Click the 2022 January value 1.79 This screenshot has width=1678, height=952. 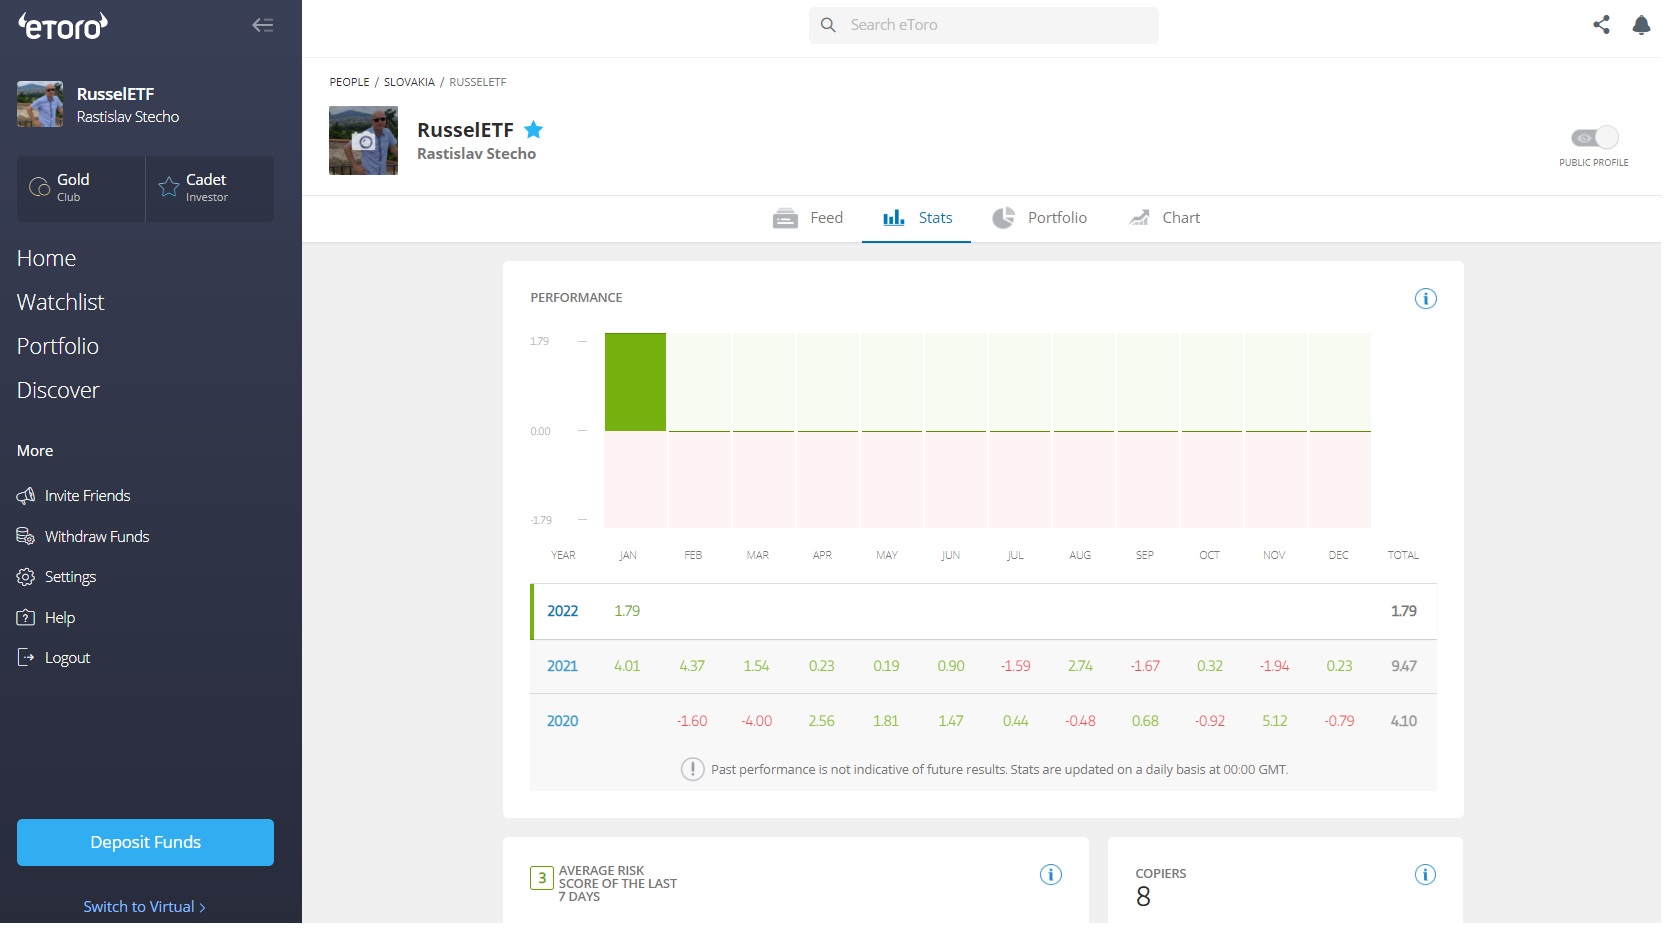click(627, 611)
